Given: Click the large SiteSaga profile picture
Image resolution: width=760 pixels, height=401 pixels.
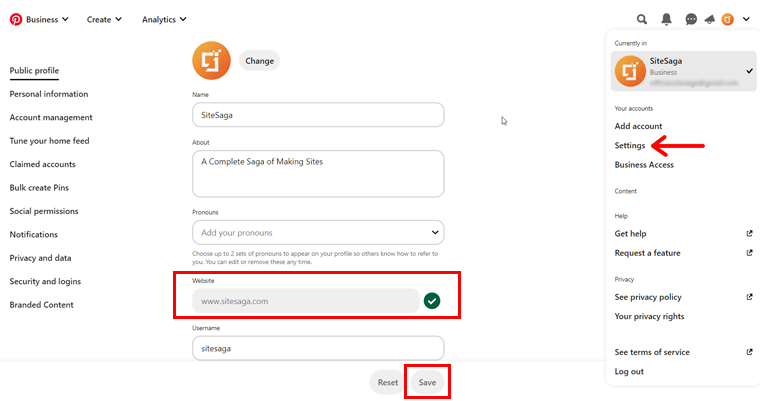Looking at the screenshot, I should click(211, 61).
